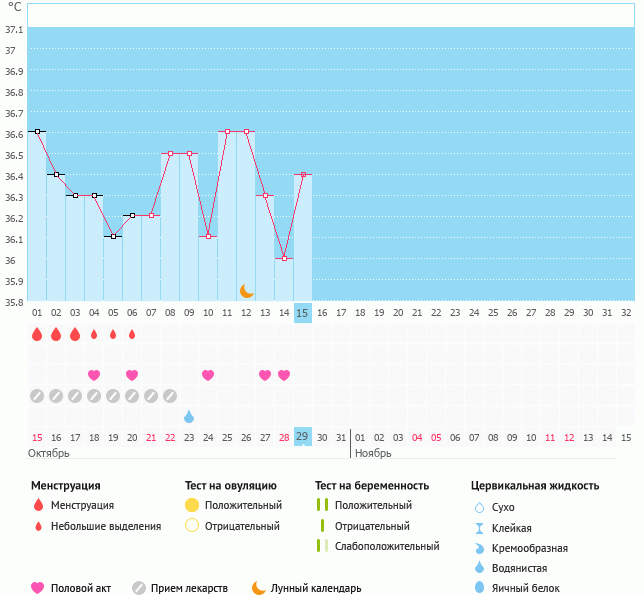Click the crescent moon icon on the chart
The height and width of the screenshot is (595, 644).
(247, 291)
